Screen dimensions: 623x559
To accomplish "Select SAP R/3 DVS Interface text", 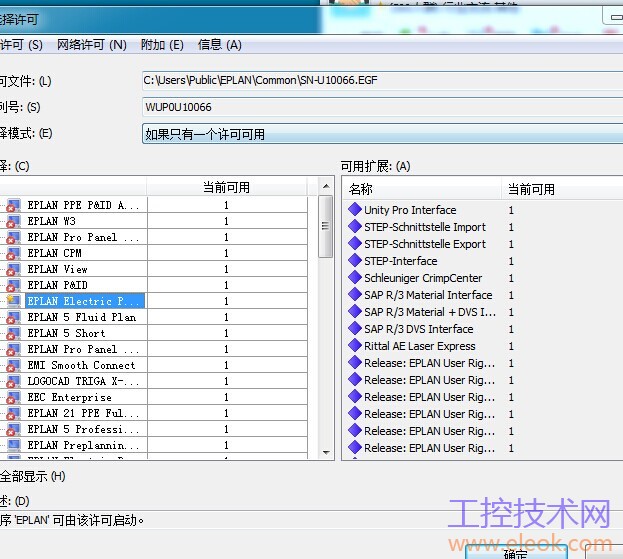I will click(418, 329).
